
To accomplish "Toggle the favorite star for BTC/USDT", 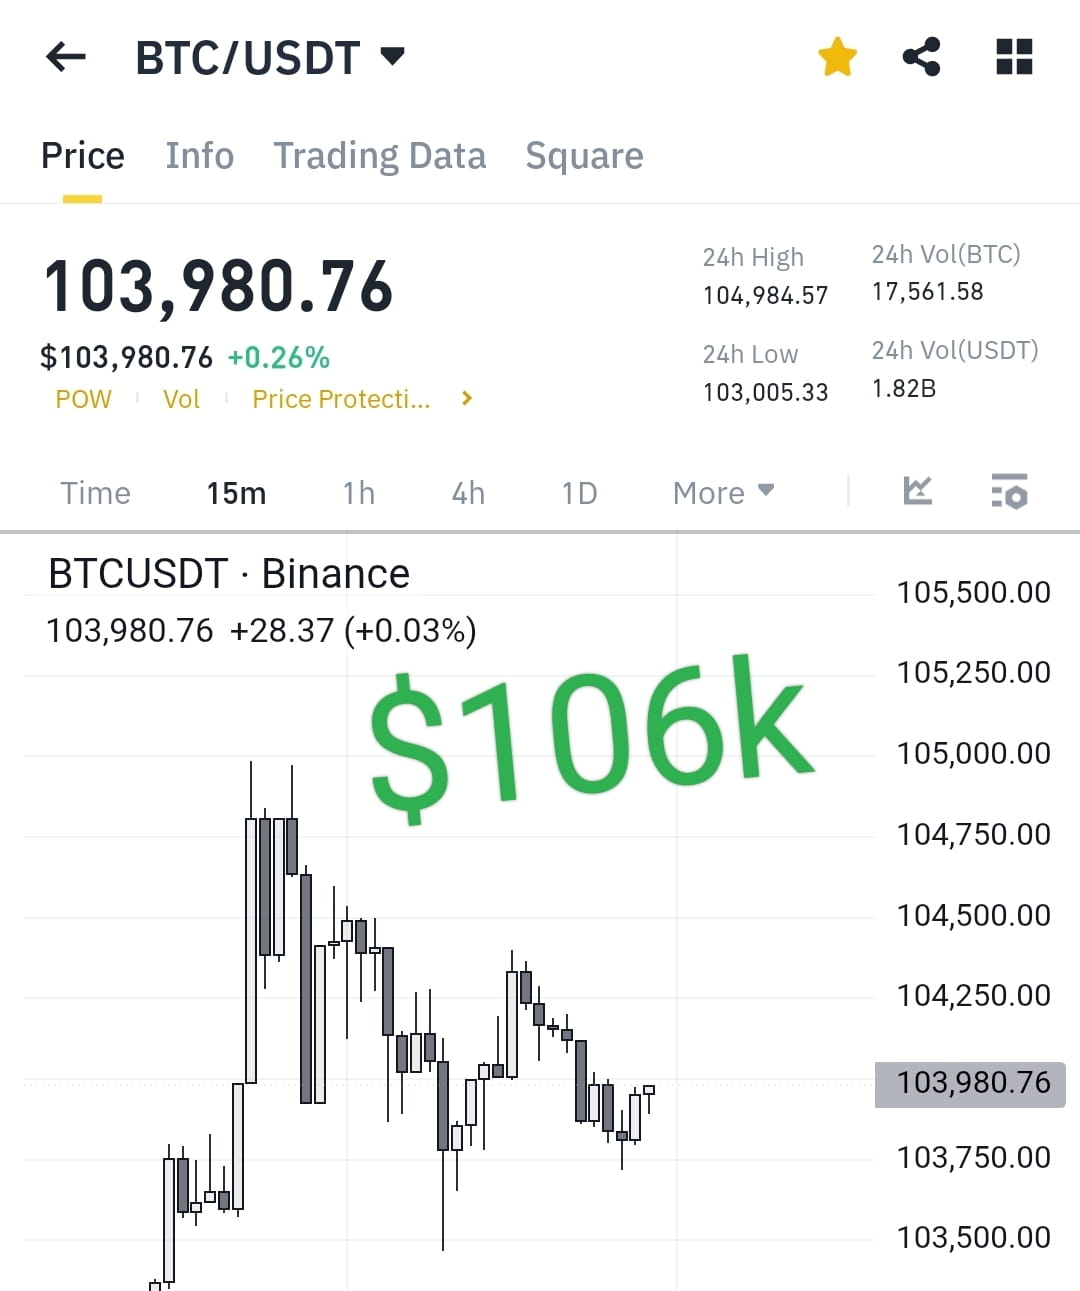I will 837,57.
